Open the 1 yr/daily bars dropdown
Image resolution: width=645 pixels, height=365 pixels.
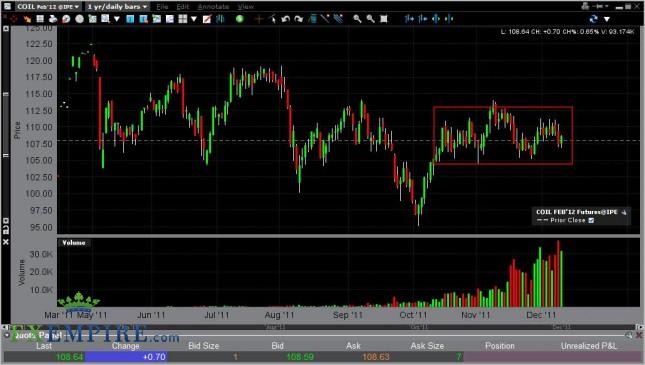pos(117,7)
